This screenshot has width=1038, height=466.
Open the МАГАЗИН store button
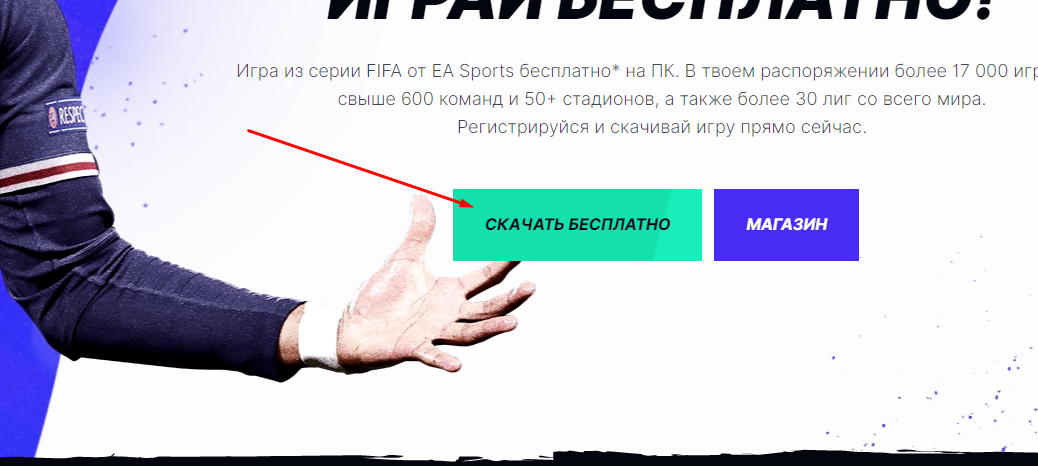click(786, 224)
